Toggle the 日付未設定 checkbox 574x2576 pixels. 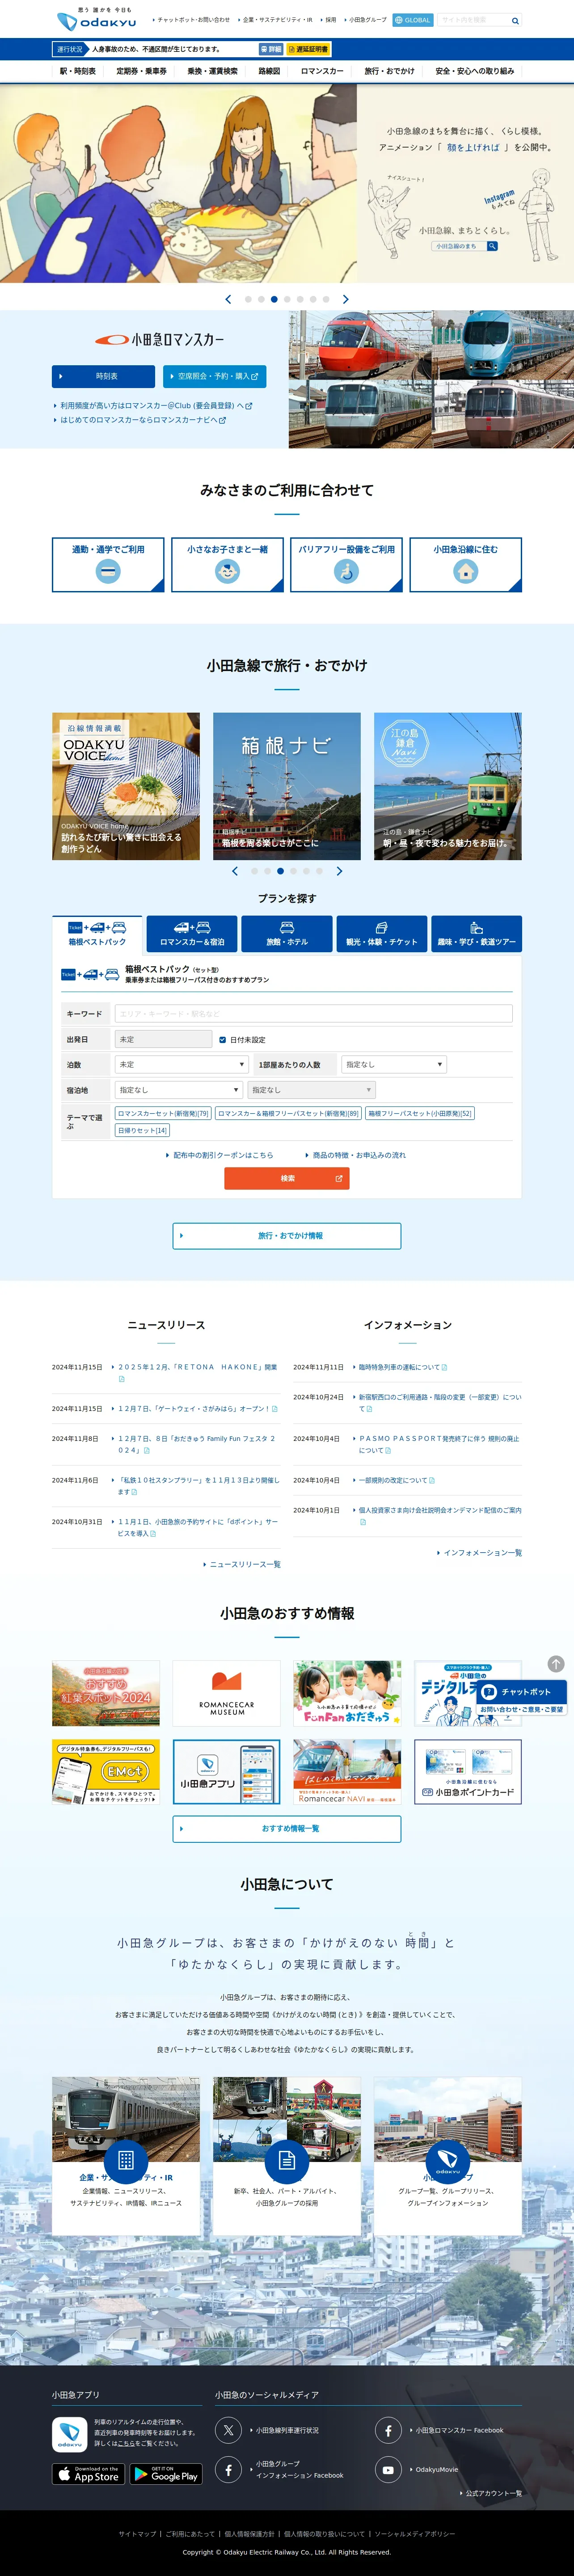point(222,1040)
